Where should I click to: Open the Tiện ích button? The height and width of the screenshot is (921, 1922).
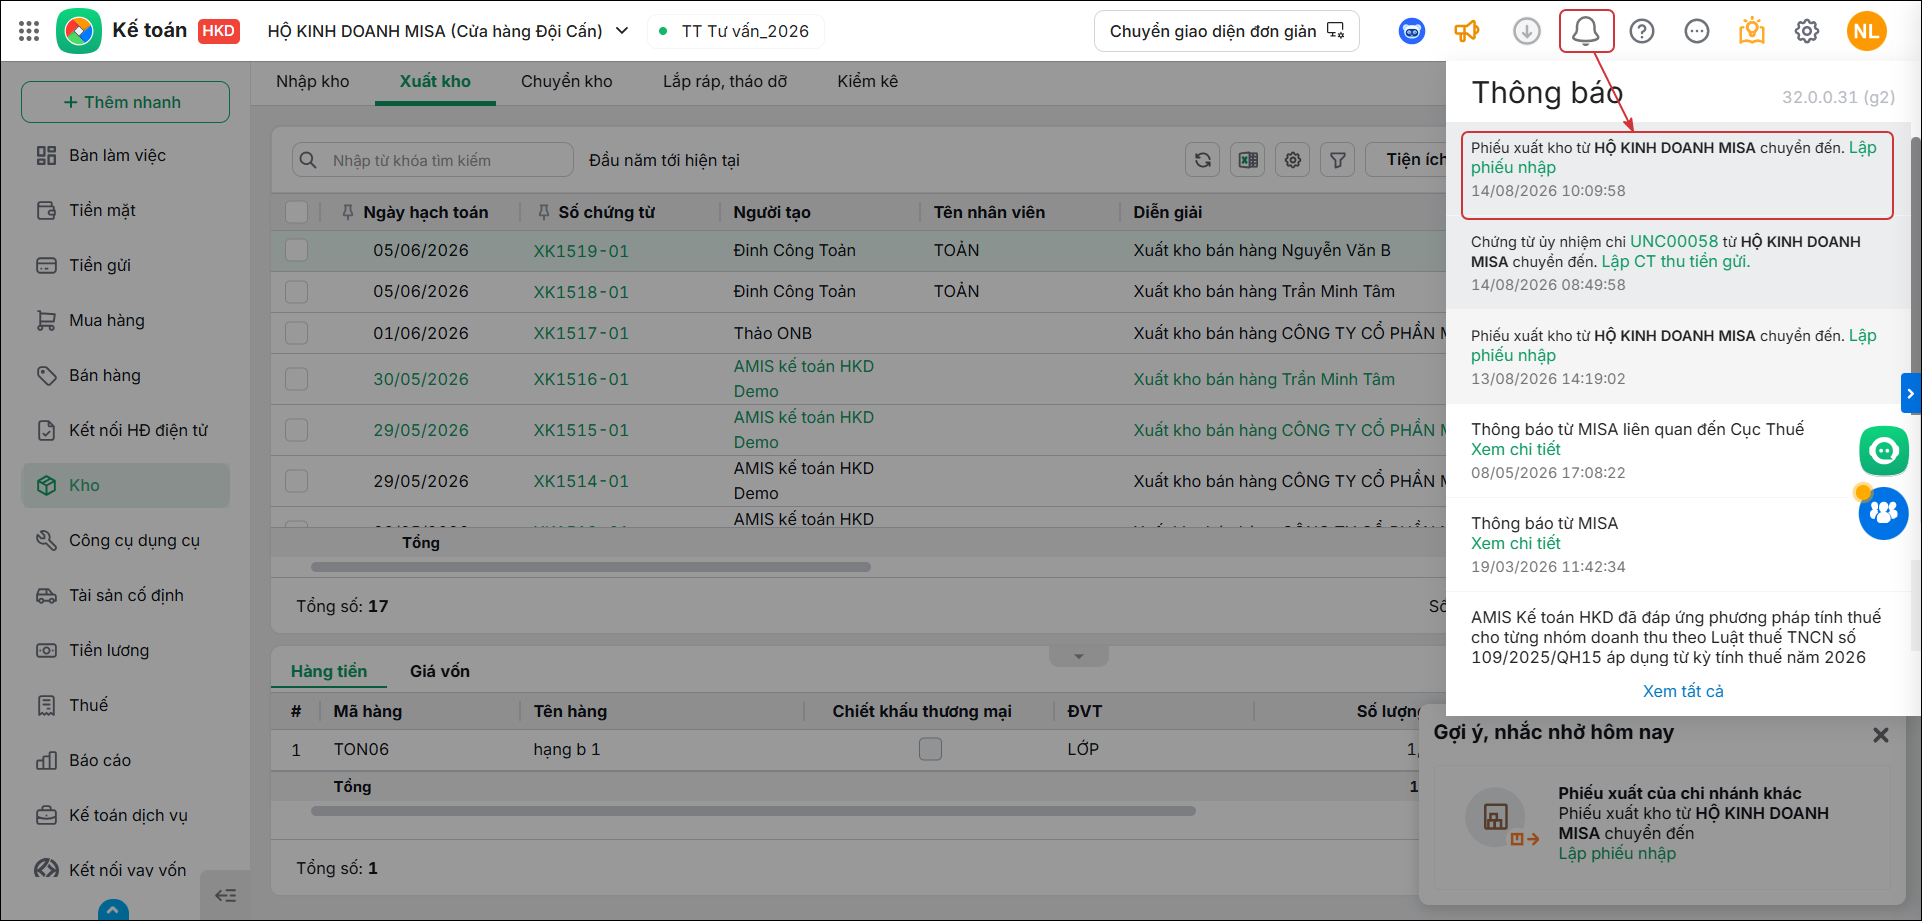(1408, 160)
